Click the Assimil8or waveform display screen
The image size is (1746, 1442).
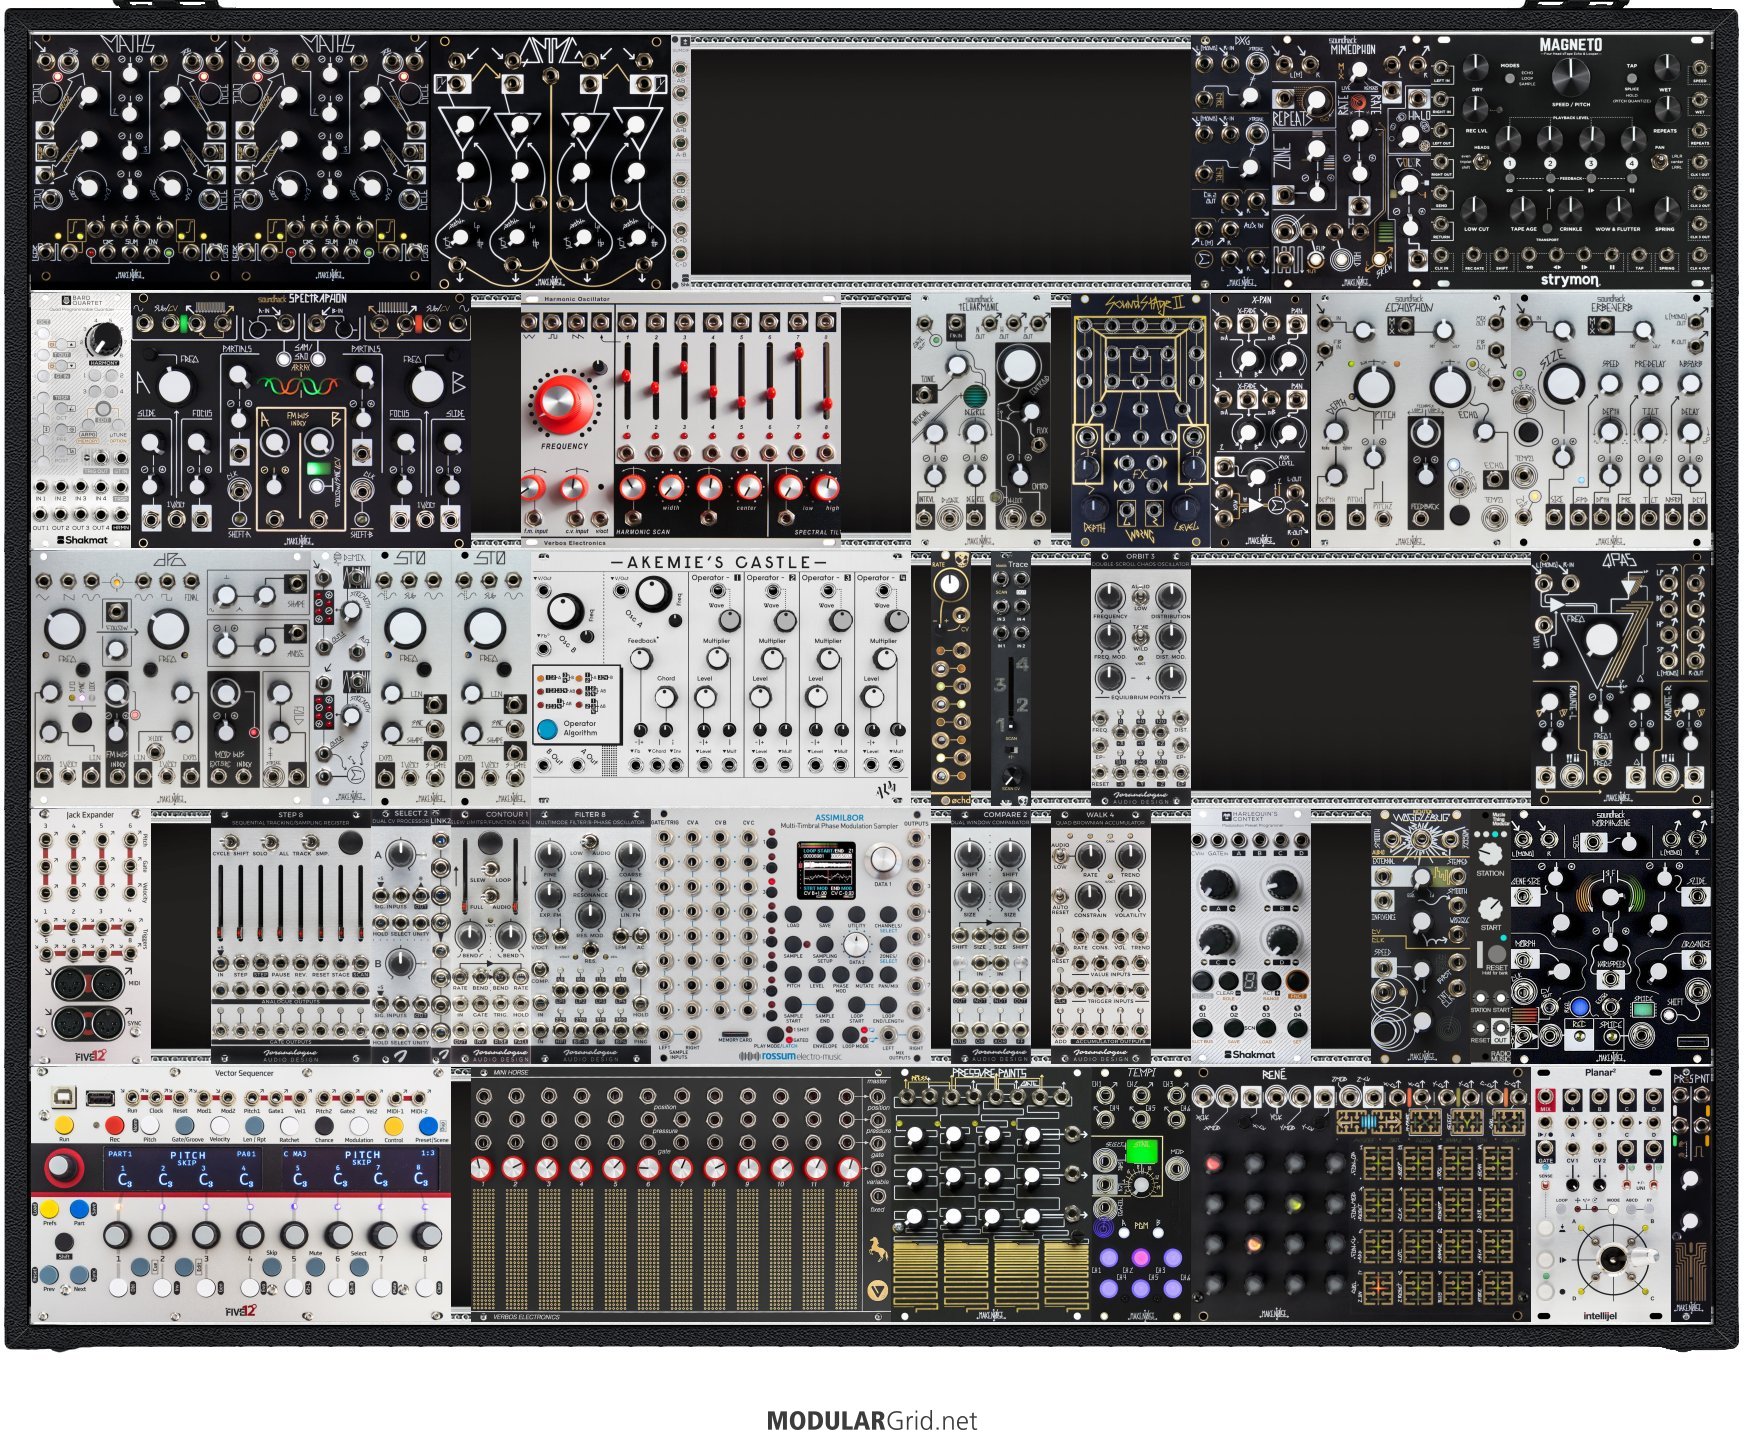[x=825, y=870]
